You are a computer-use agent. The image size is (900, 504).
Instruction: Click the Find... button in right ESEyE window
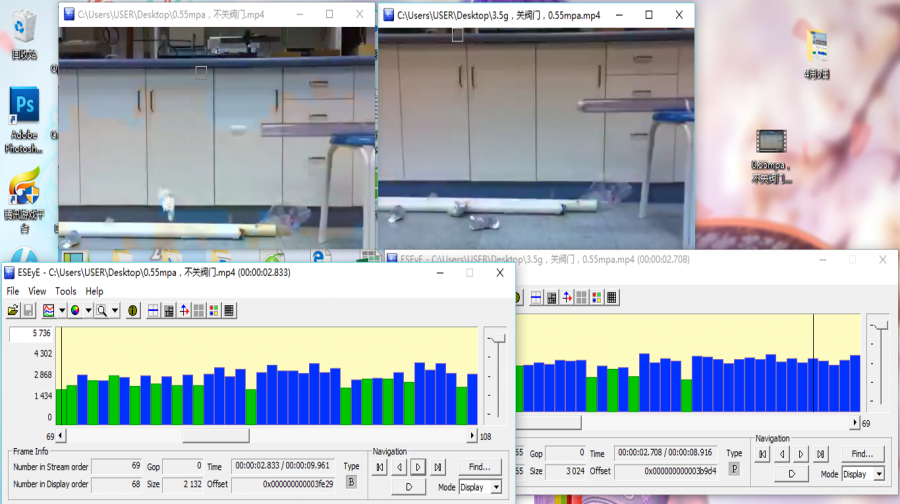point(862,453)
